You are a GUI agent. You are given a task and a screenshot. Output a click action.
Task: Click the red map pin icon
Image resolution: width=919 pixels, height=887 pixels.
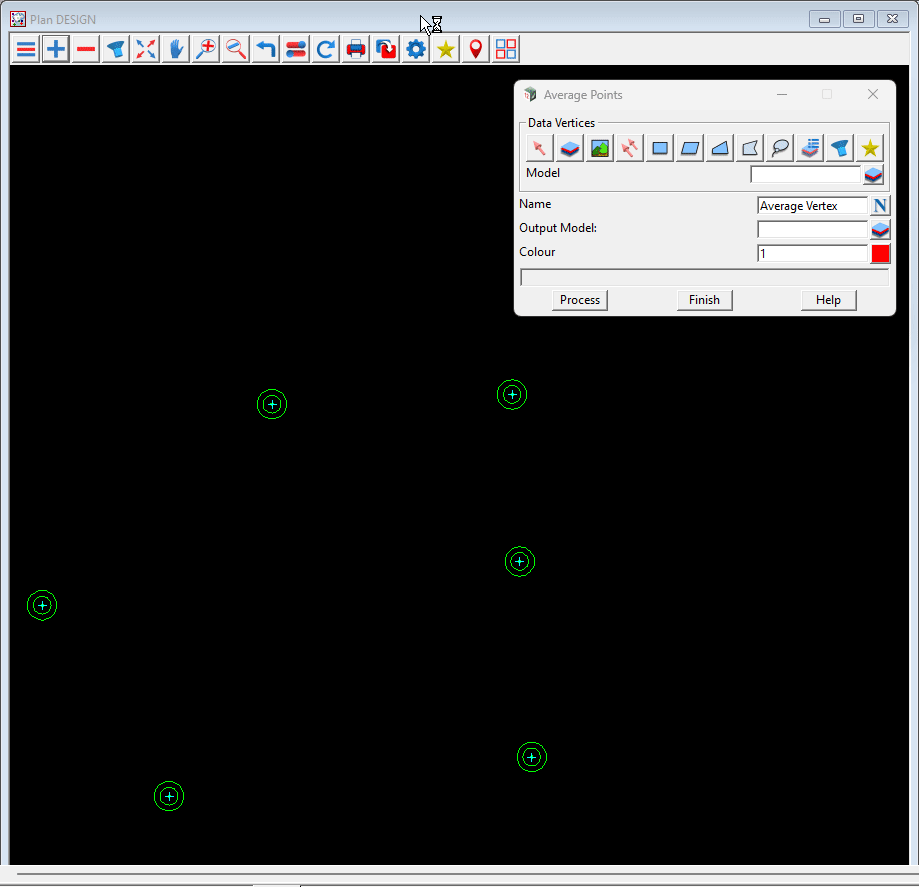[476, 49]
